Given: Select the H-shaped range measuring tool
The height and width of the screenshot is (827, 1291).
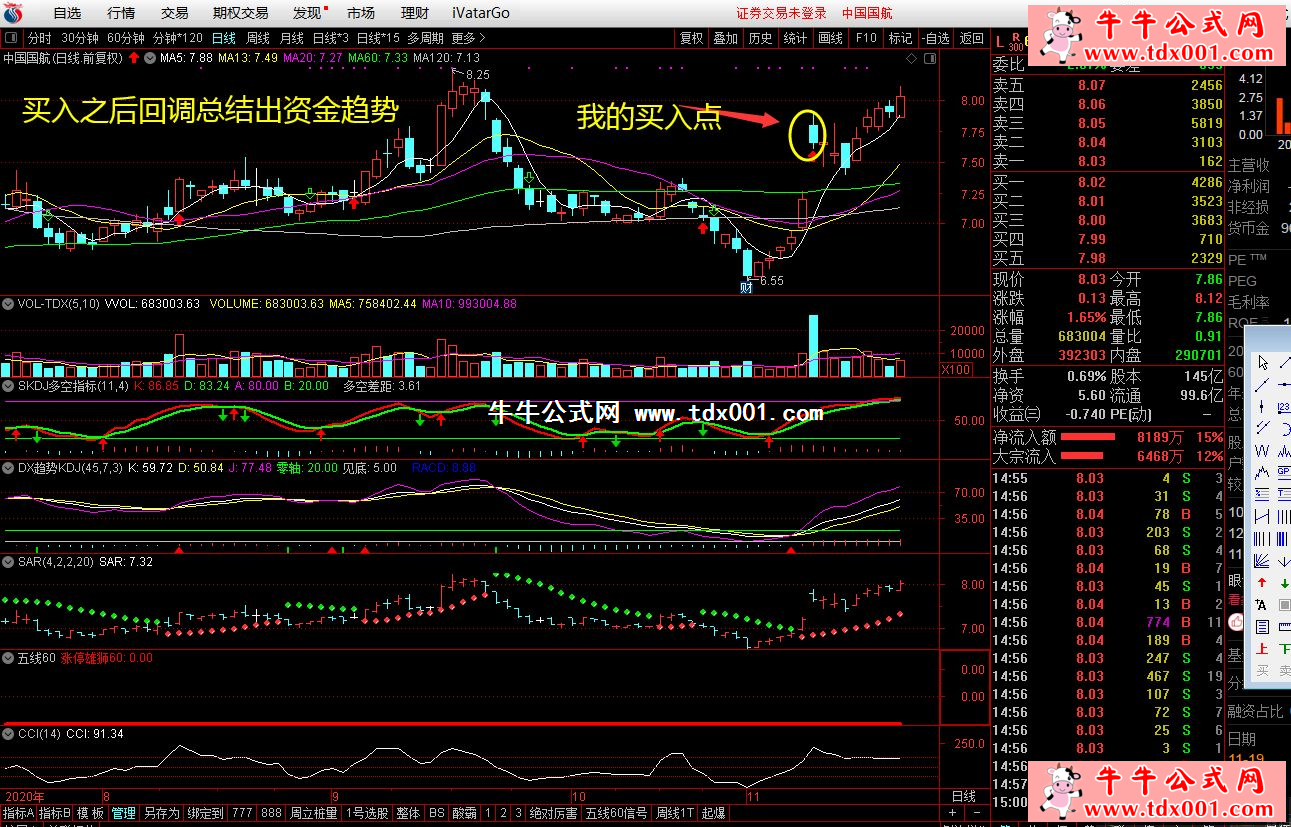Looking at the screenshot, I should coord(1262,517).
